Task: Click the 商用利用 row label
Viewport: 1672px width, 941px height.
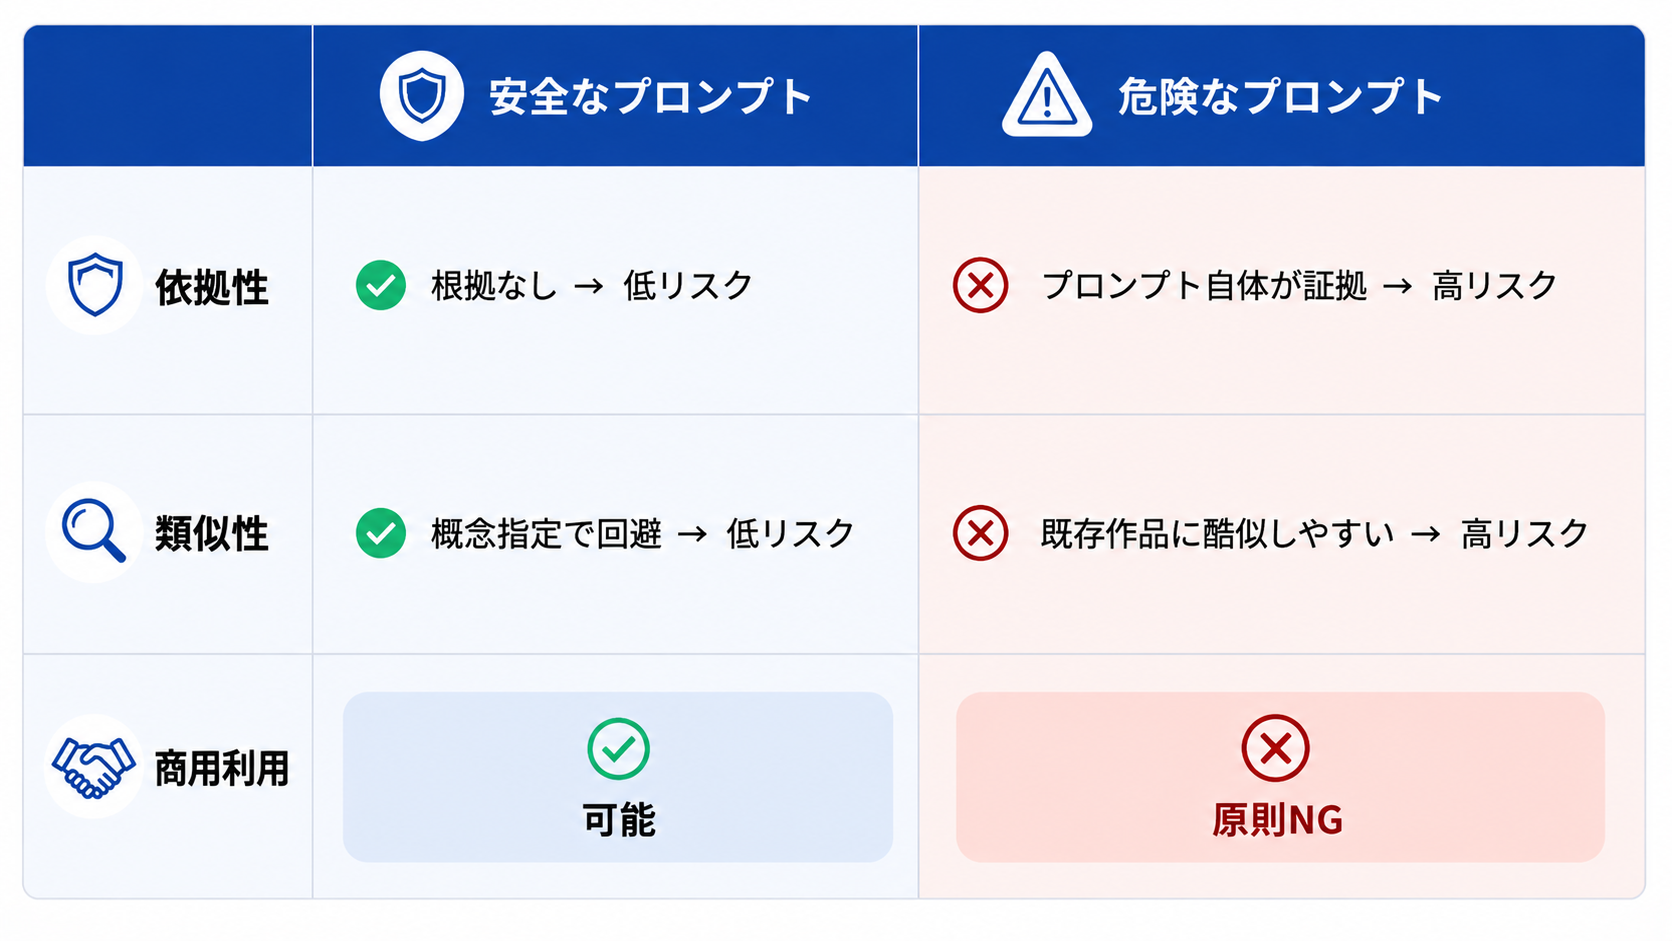Action: pyautogui.click(x=222, y=769)
